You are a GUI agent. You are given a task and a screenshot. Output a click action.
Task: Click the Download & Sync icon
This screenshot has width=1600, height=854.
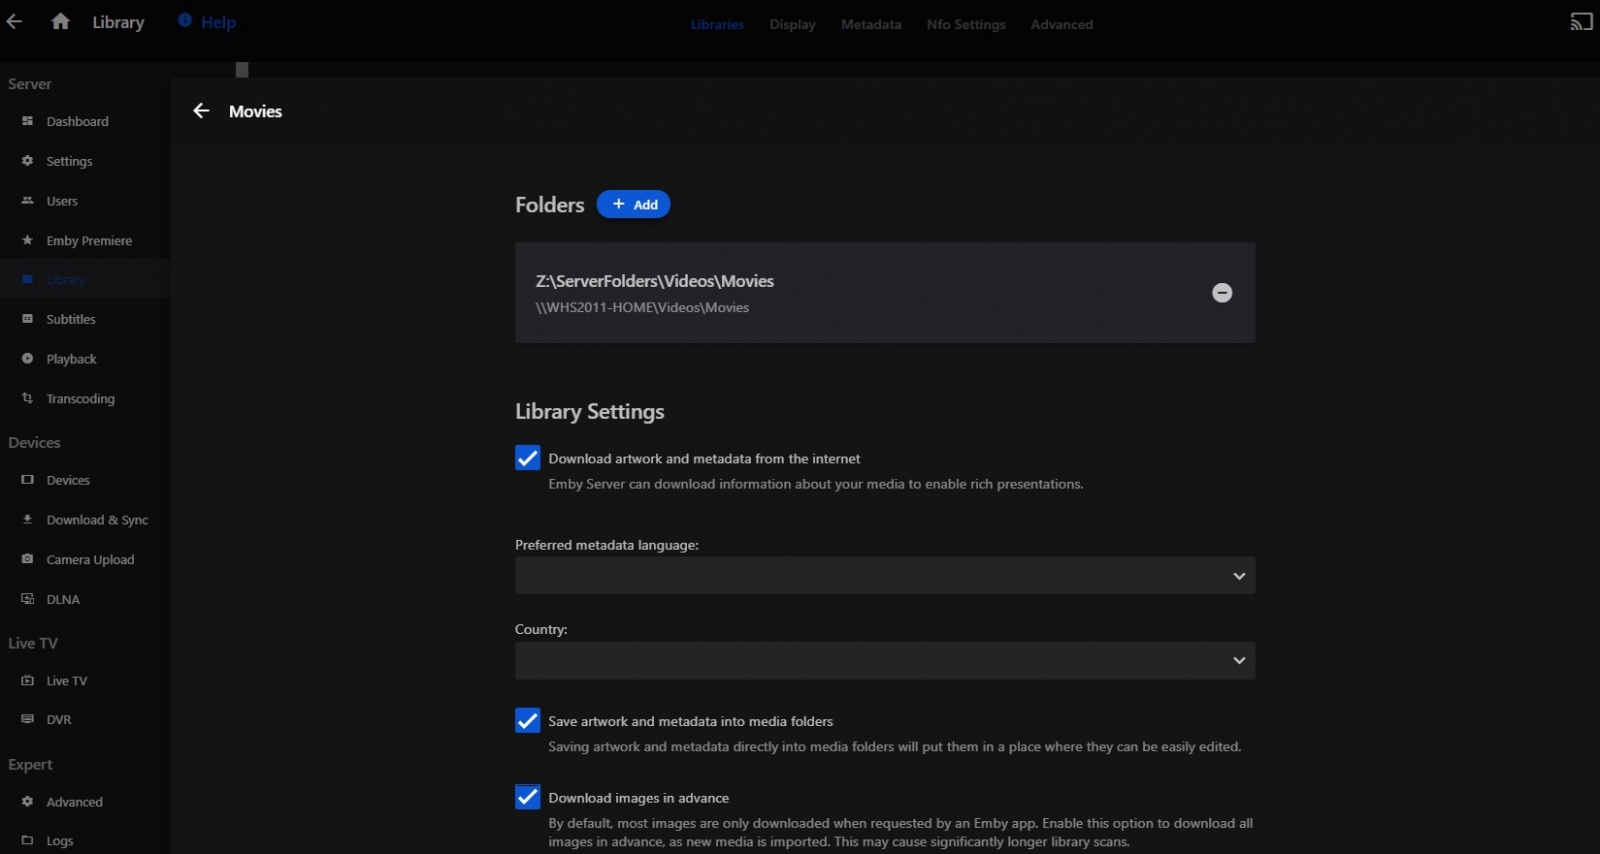[28, 520]
